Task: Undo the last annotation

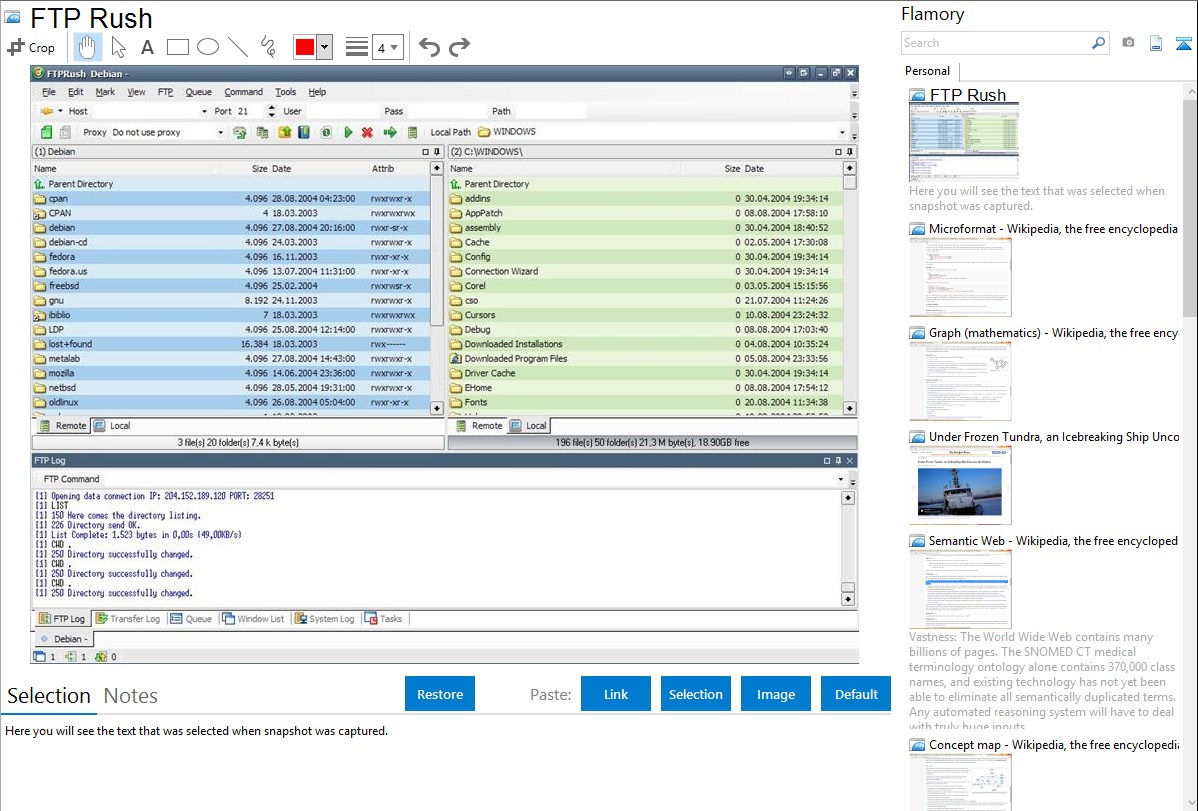Action: click(x=429, y=47)
